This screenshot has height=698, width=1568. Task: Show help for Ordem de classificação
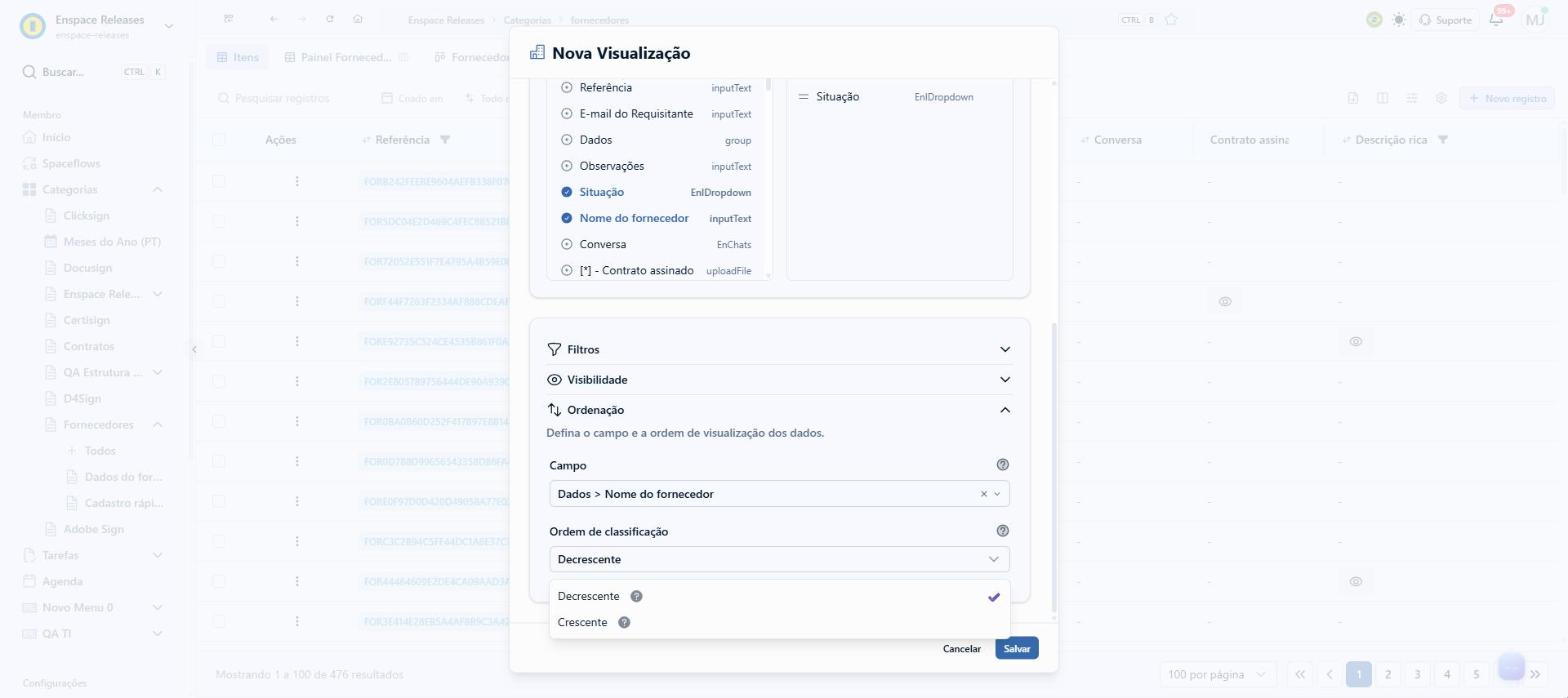1003,531
